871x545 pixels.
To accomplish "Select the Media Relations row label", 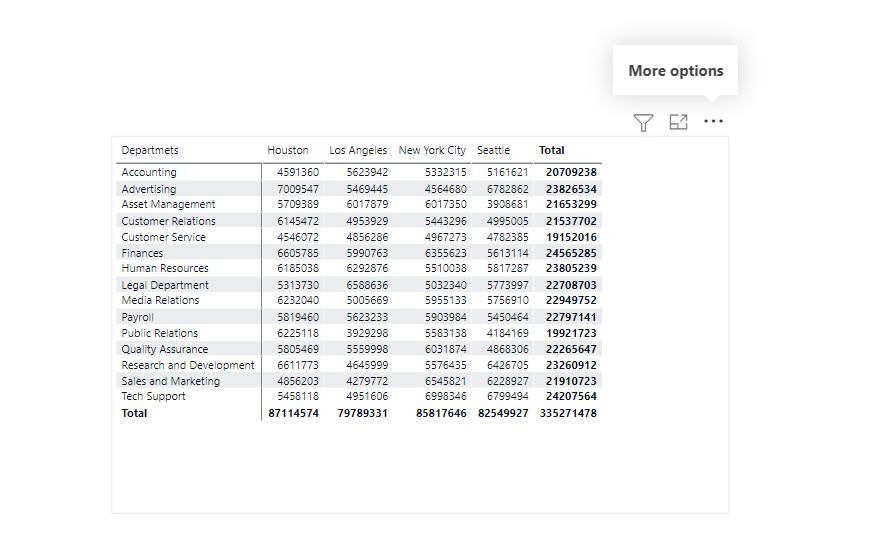I will [x=160, y=301].
